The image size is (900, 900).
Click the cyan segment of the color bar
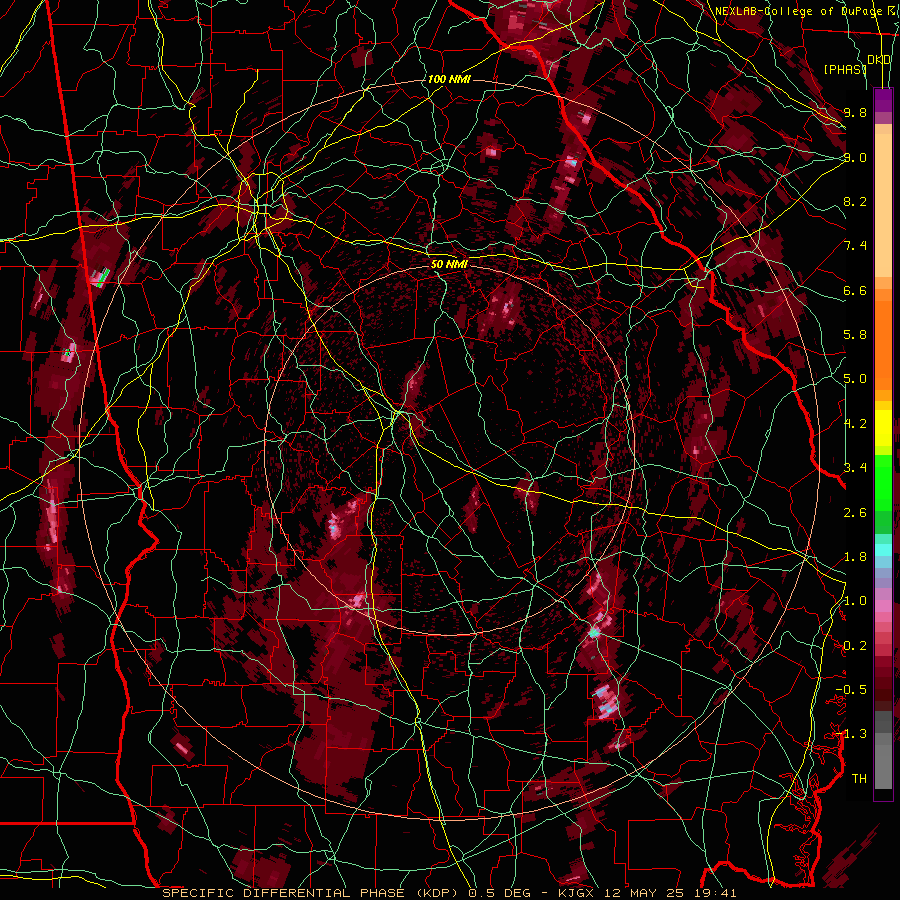point(883,550)
